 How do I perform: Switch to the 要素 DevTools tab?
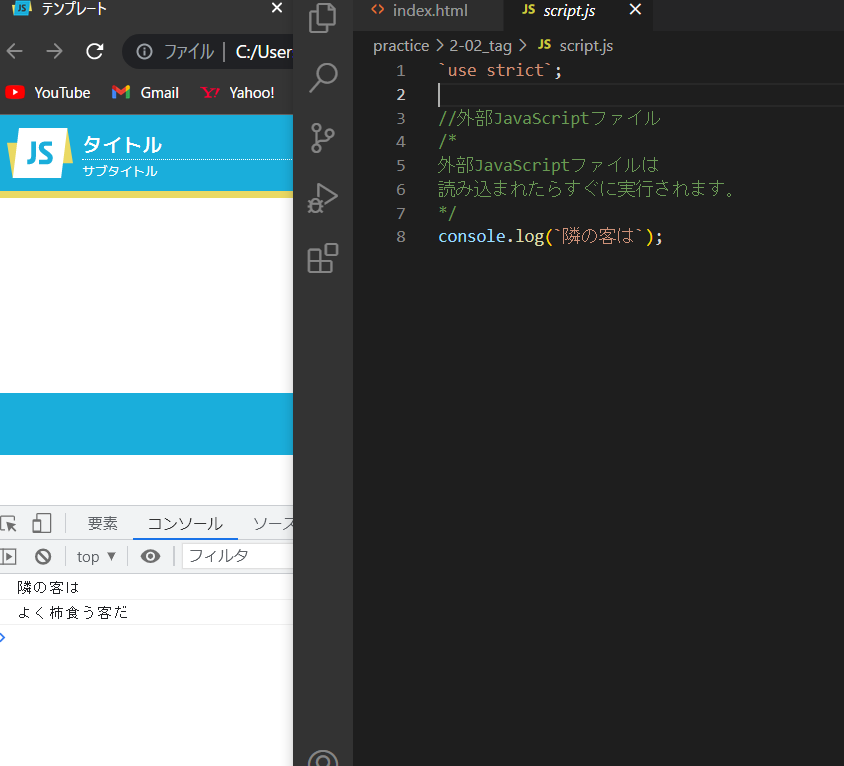(x=102, y=523)
